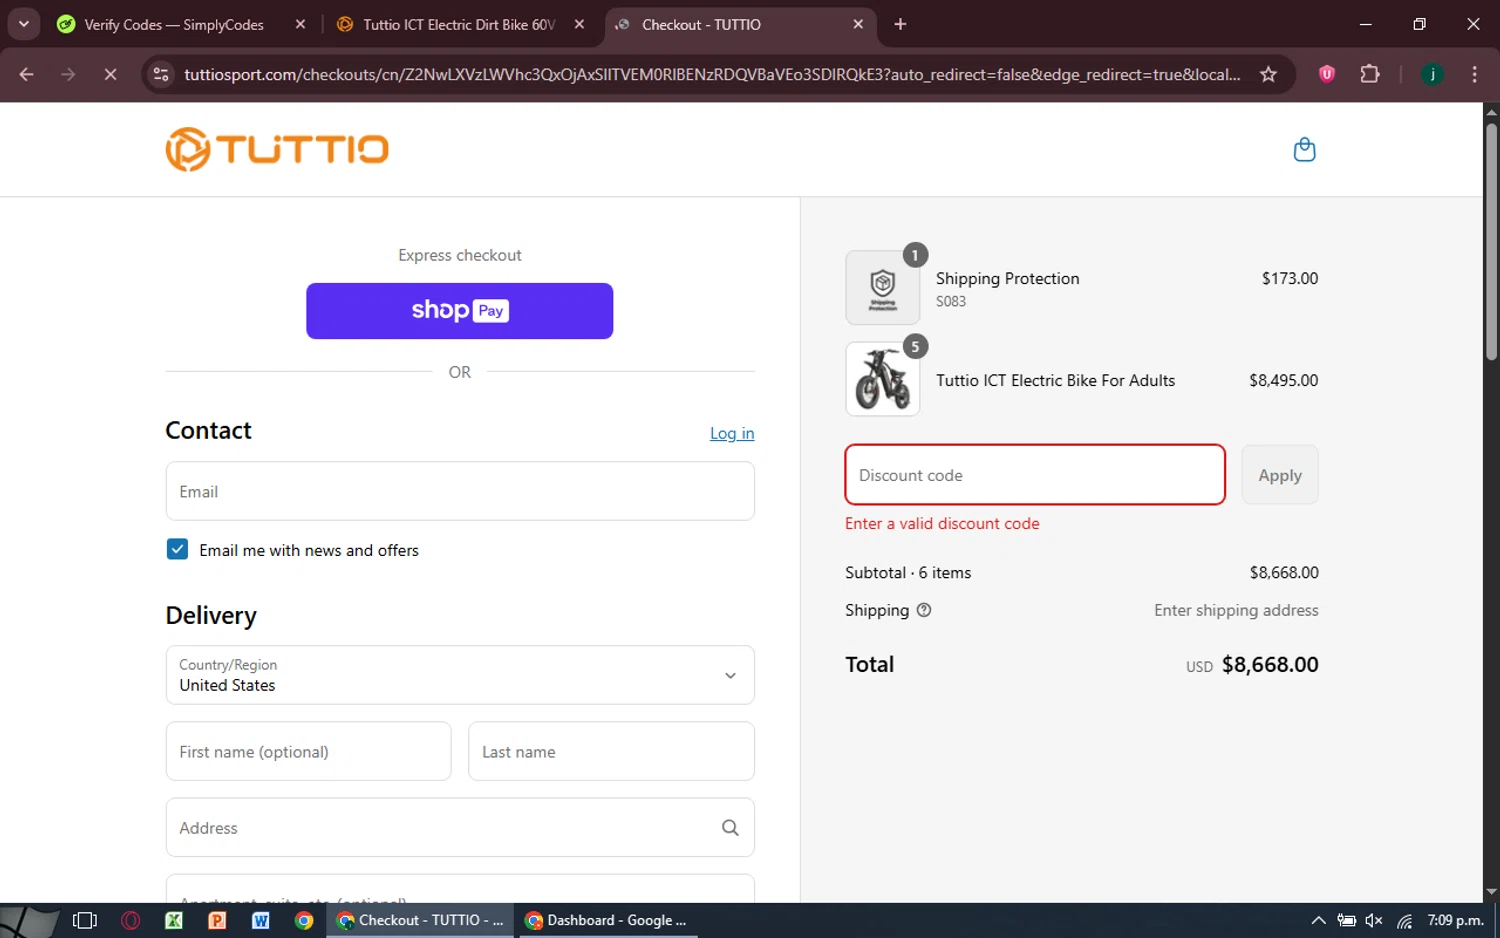This screenshot has height=938, width=1500.
Task: Click the $173.00 Shipping Protection price
Action: (x=1290, y=278)
